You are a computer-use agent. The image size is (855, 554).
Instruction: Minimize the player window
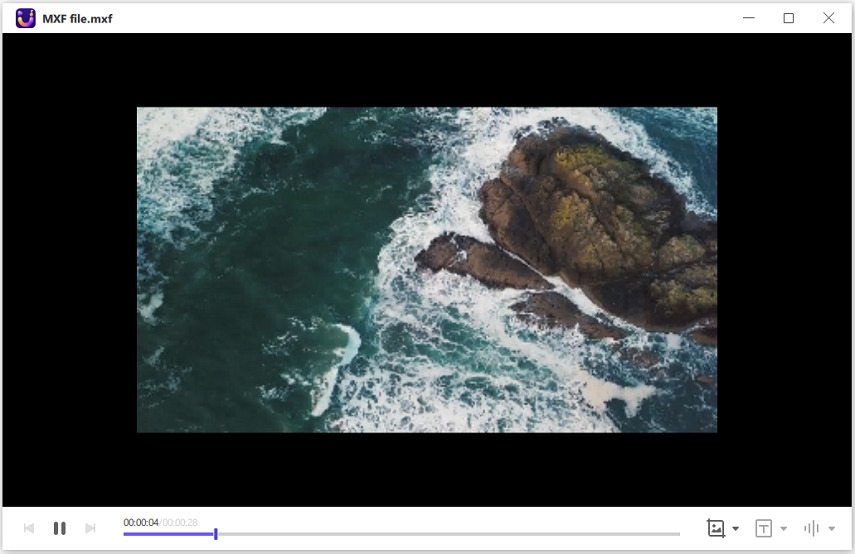749,18
